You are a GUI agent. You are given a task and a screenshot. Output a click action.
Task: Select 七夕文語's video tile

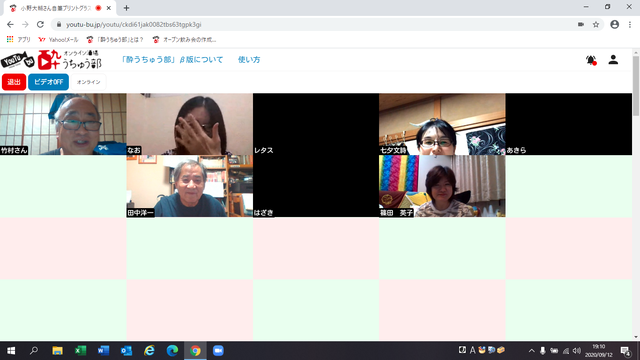pos(442,124)
